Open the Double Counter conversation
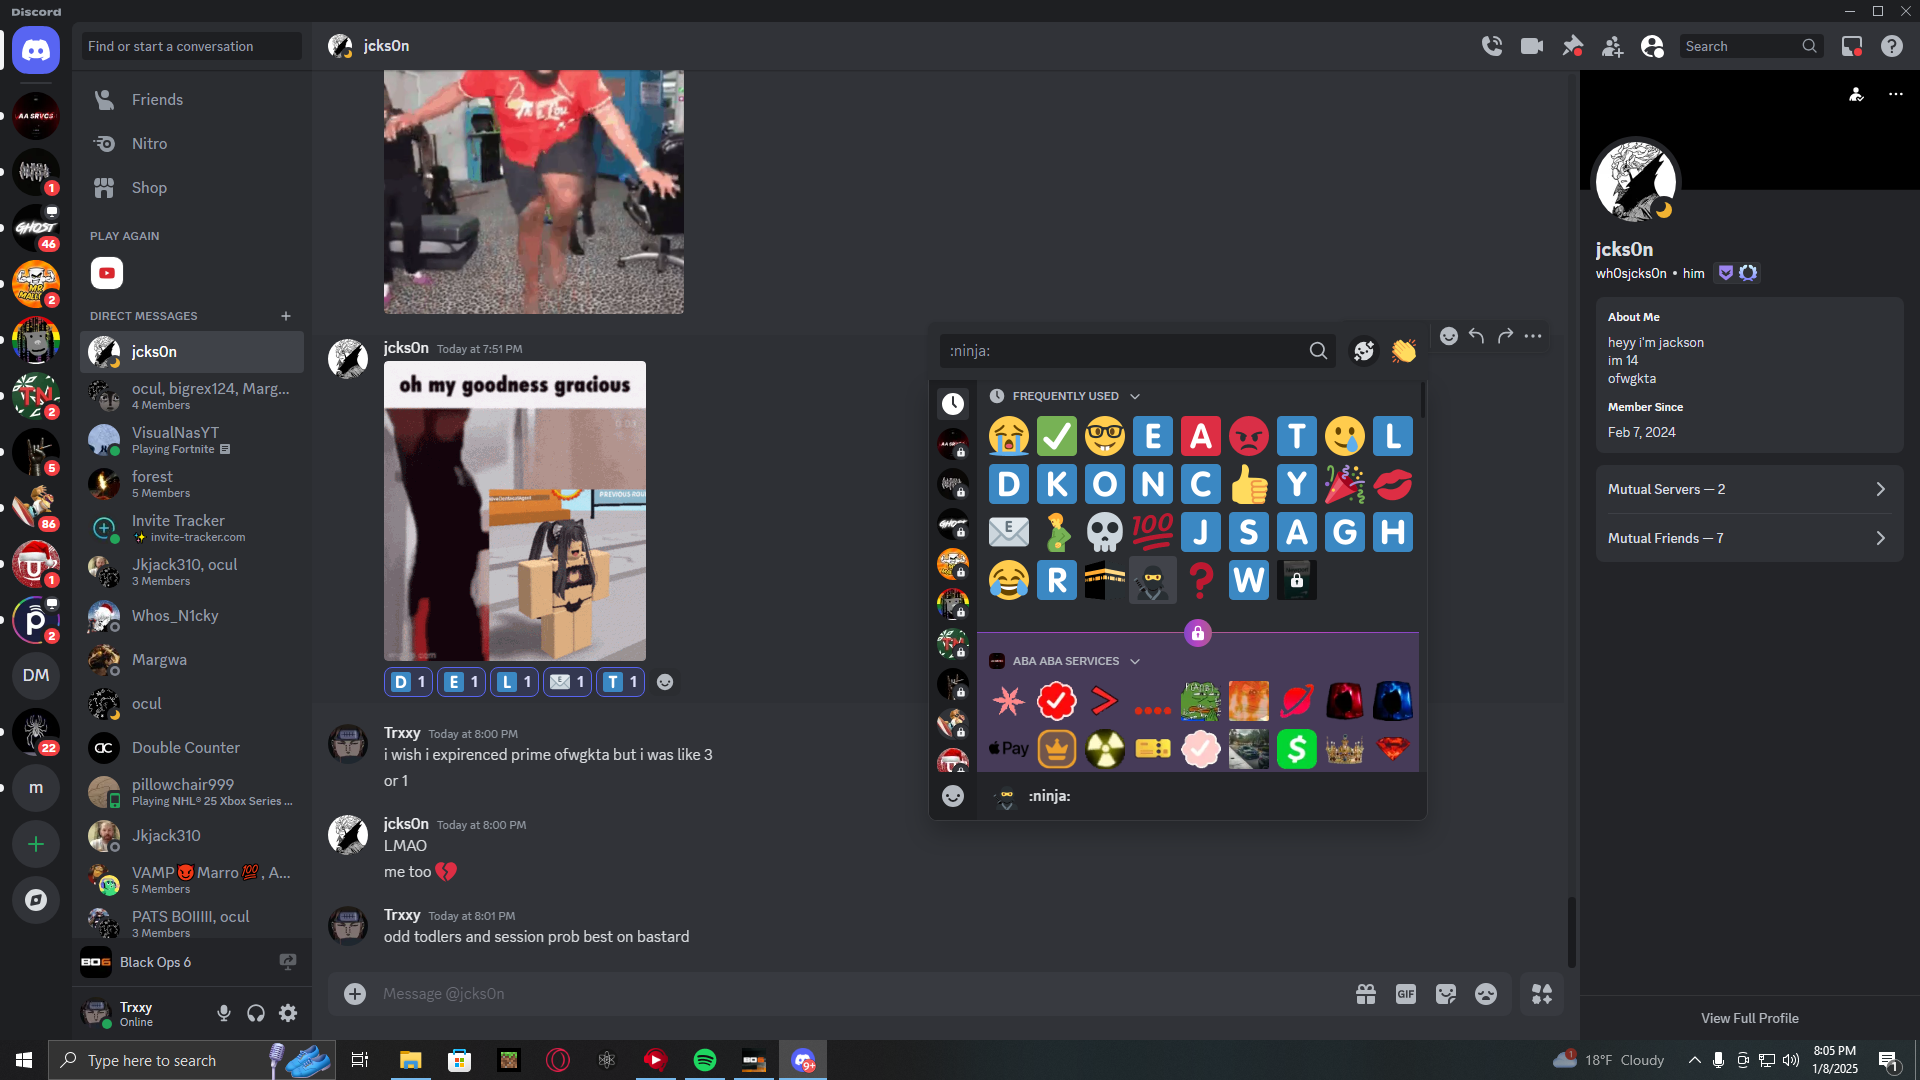The image size is (1920, 1080). tap(186, 748)
